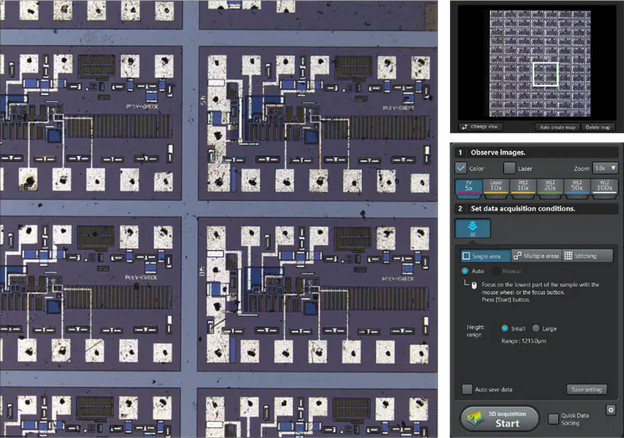Enable the Laser checkbox
Viewport: 624px width, 438px height.
tap(510, 168)
